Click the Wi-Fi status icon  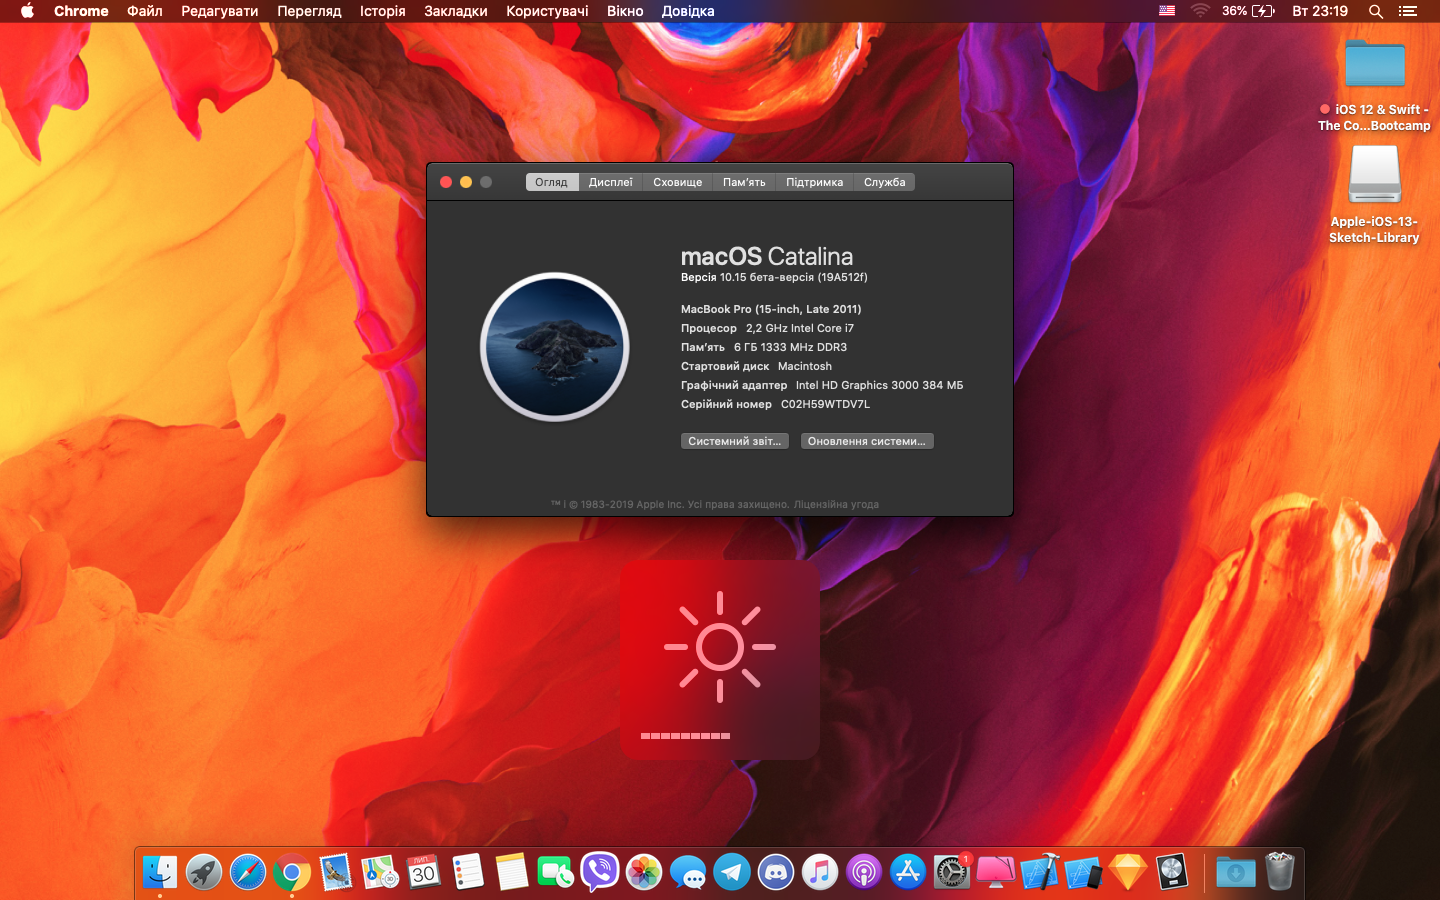(1200, 11)
